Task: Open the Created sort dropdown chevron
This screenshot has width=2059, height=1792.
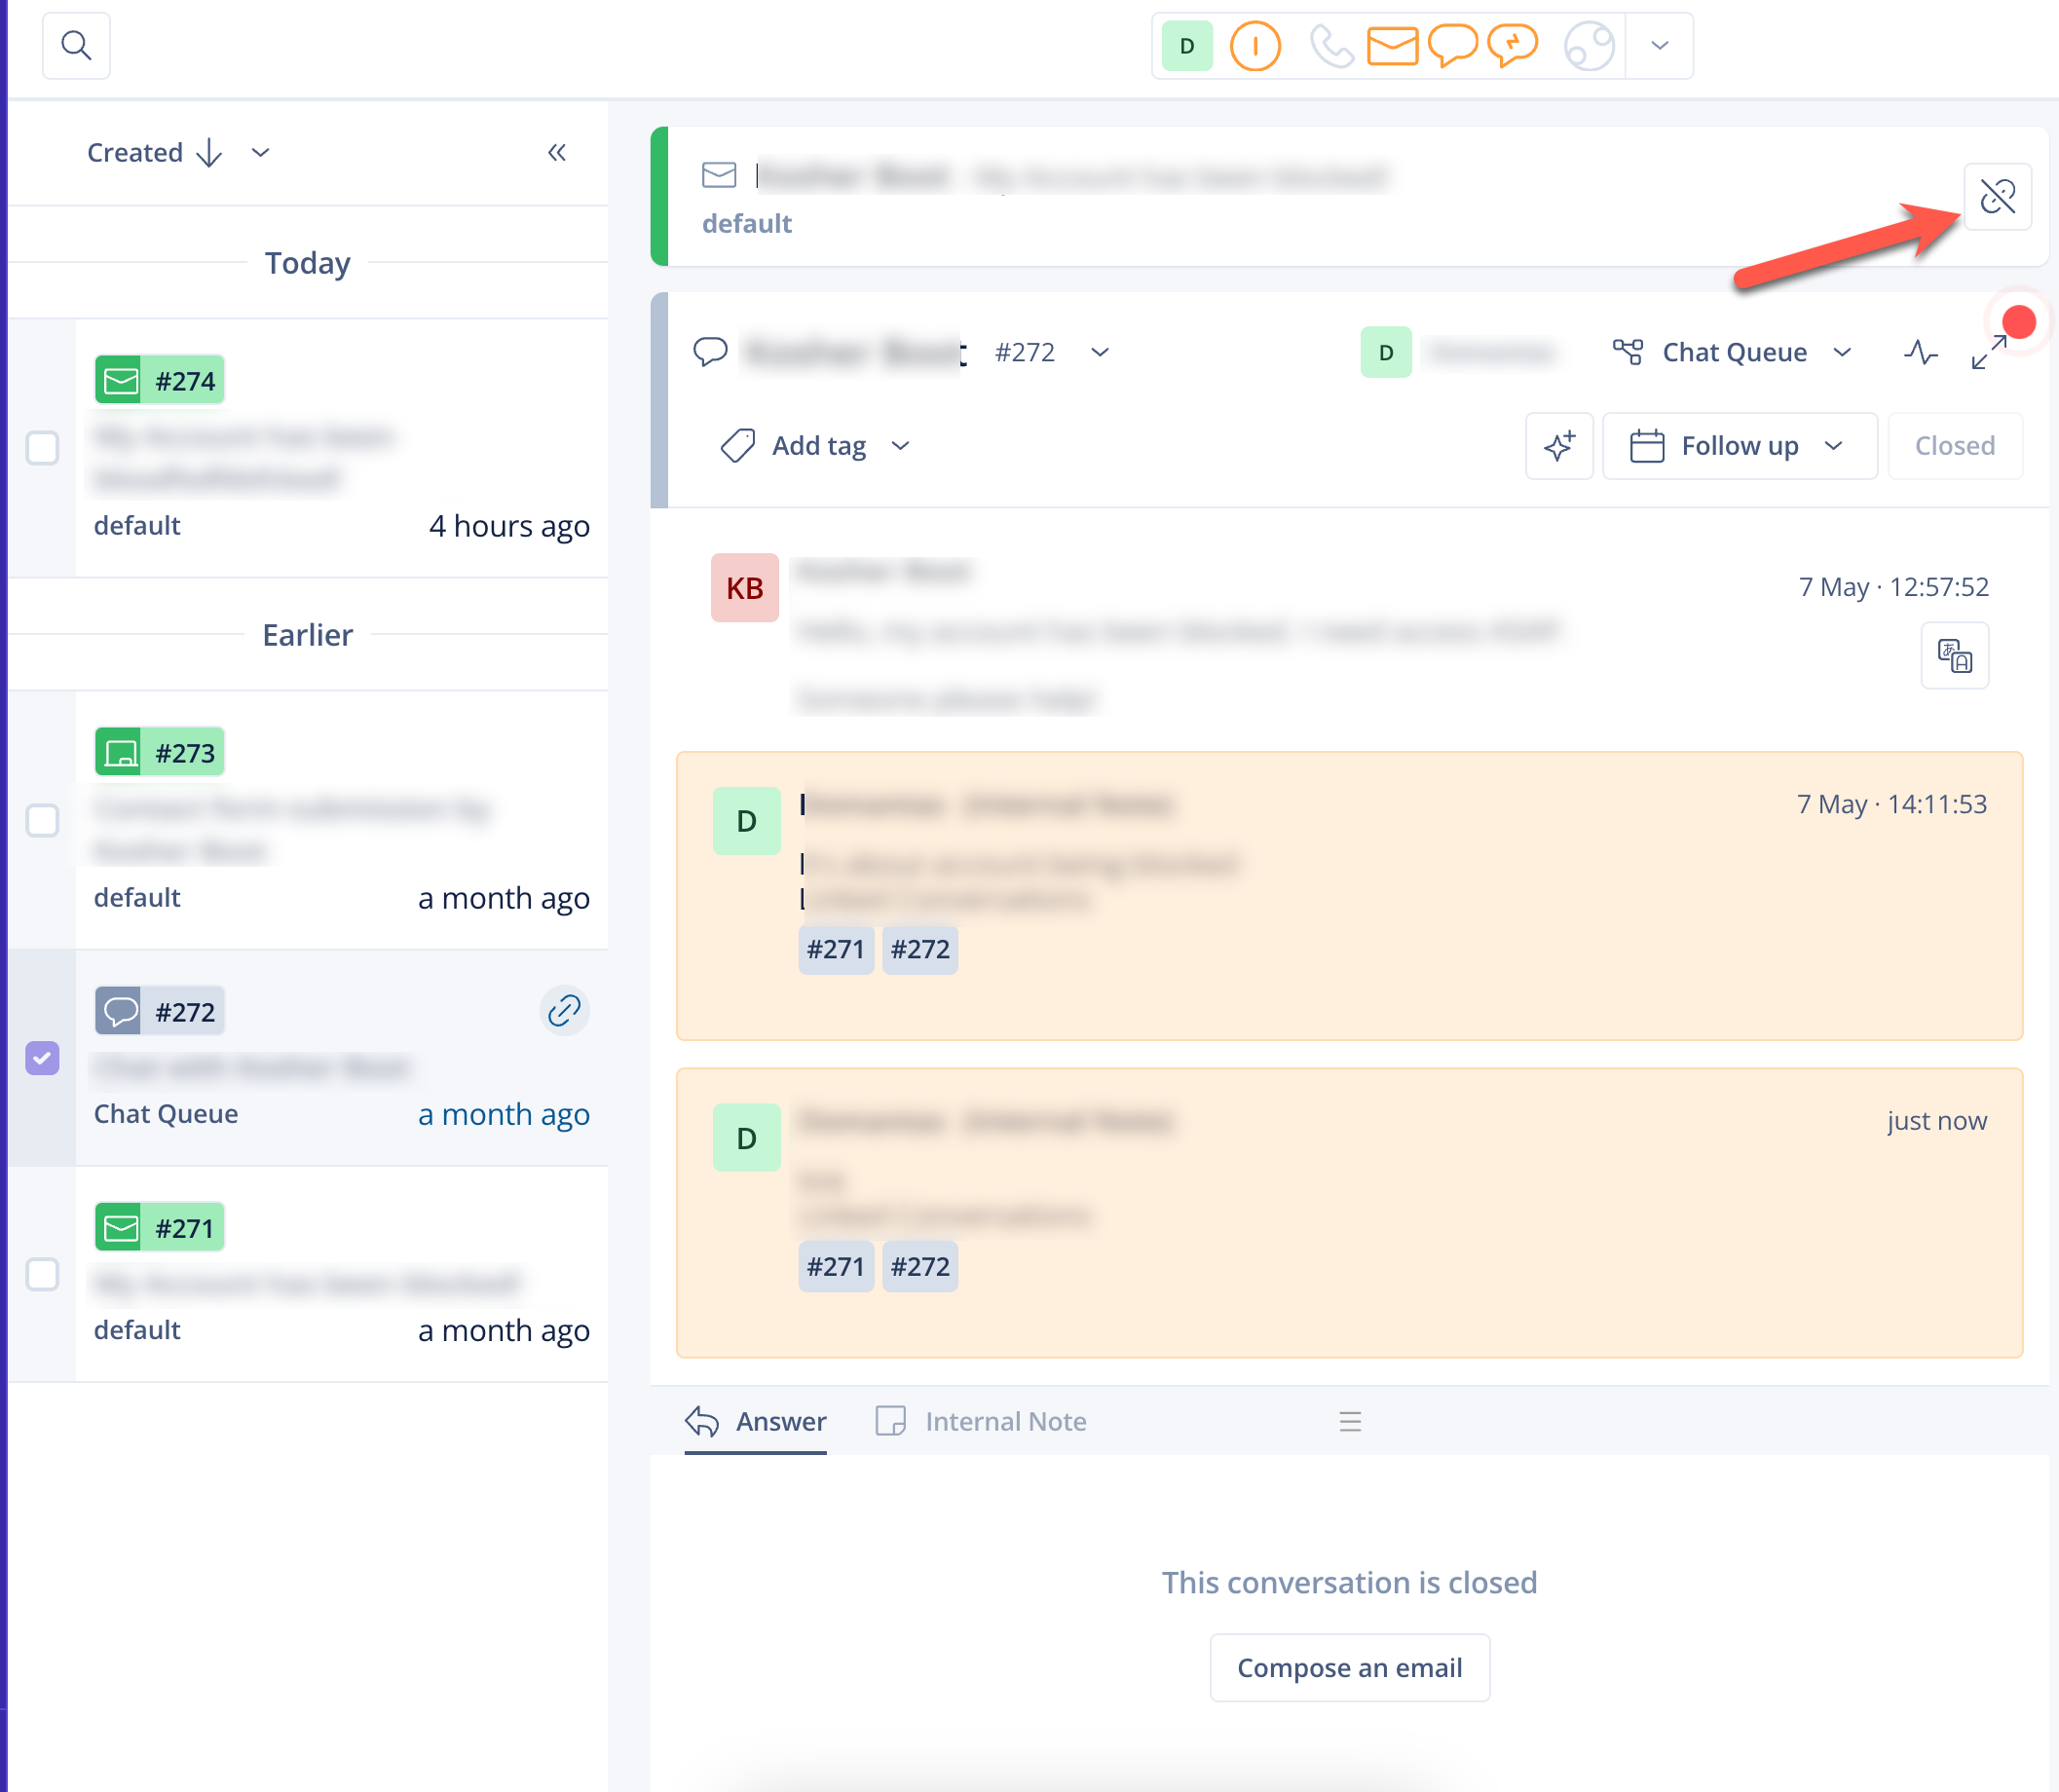Action: [x=260, y=152]
